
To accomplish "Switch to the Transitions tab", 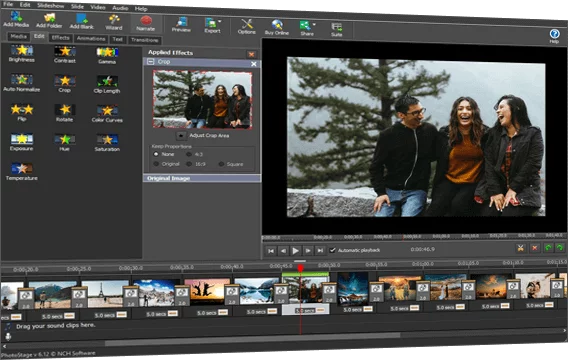I will click(x=145, y=40).
